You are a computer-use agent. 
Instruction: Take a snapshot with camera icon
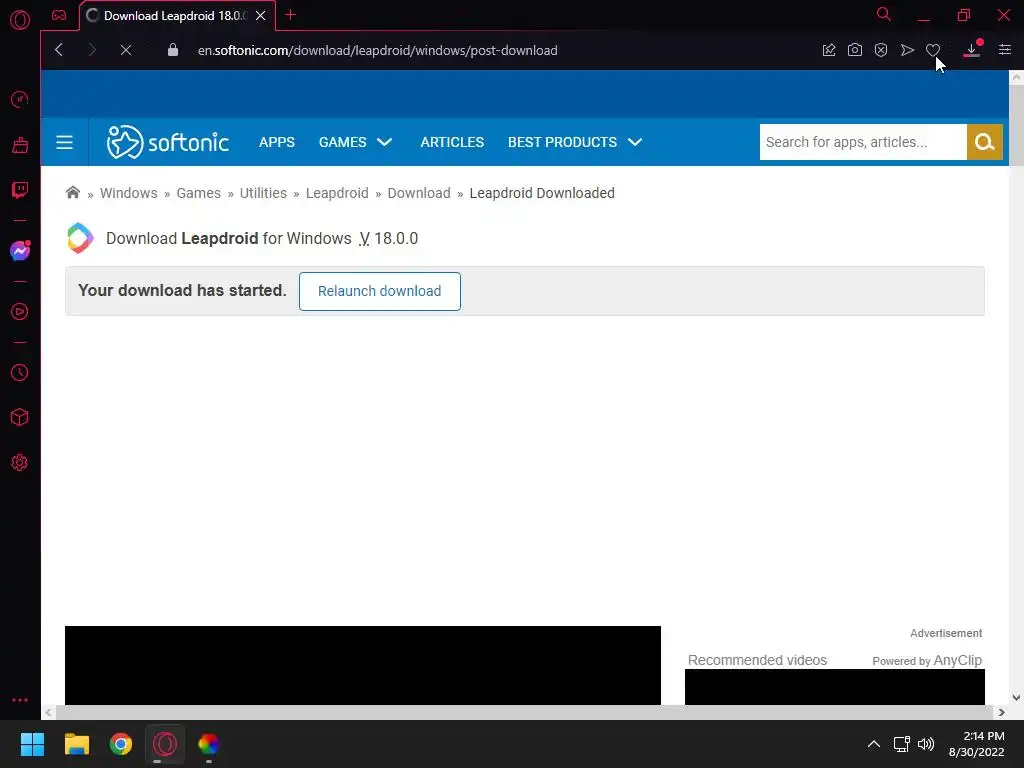[x=855, y=50]
